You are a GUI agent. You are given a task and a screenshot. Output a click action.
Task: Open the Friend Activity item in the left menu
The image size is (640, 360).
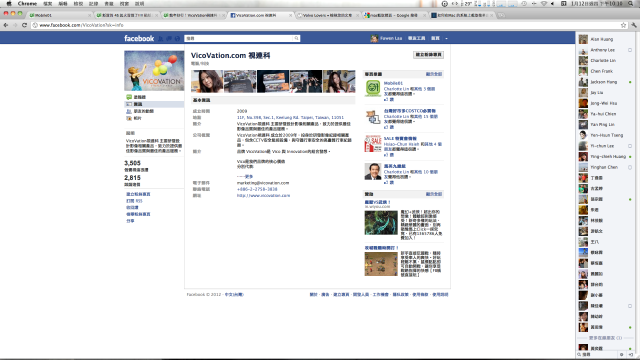(154, 111)
